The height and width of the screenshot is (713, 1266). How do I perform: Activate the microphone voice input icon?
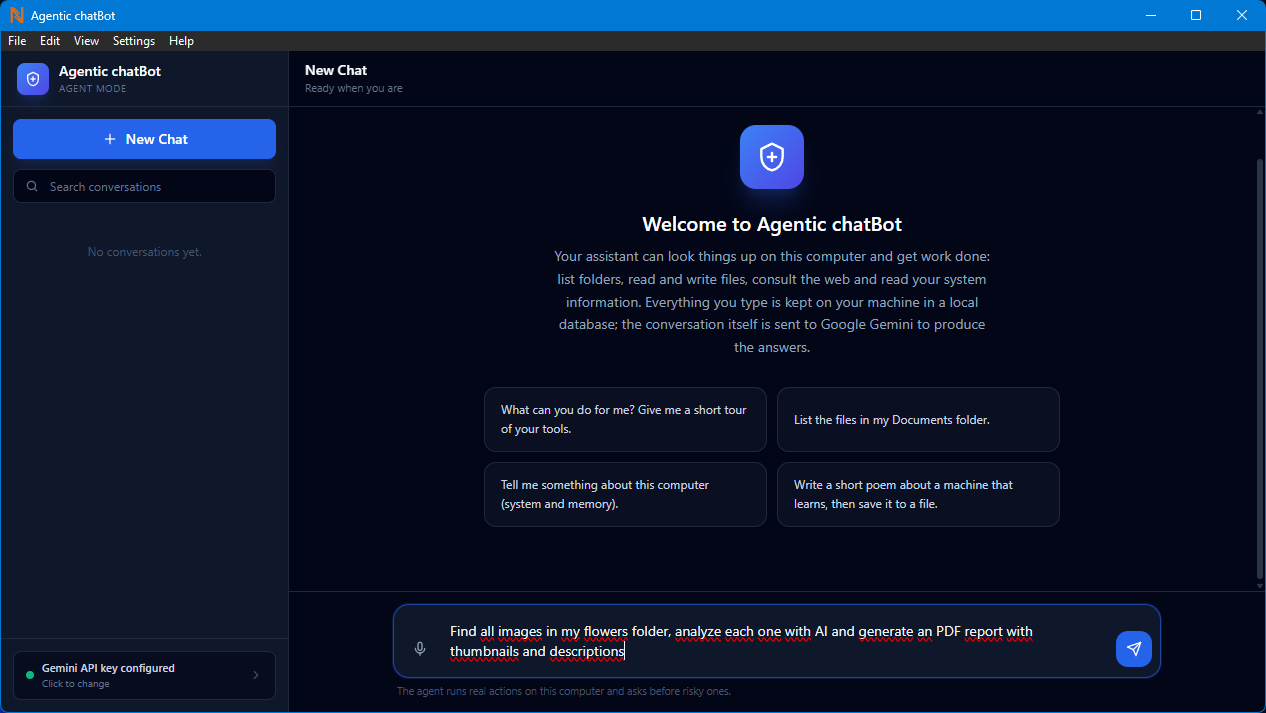[420, 649]
